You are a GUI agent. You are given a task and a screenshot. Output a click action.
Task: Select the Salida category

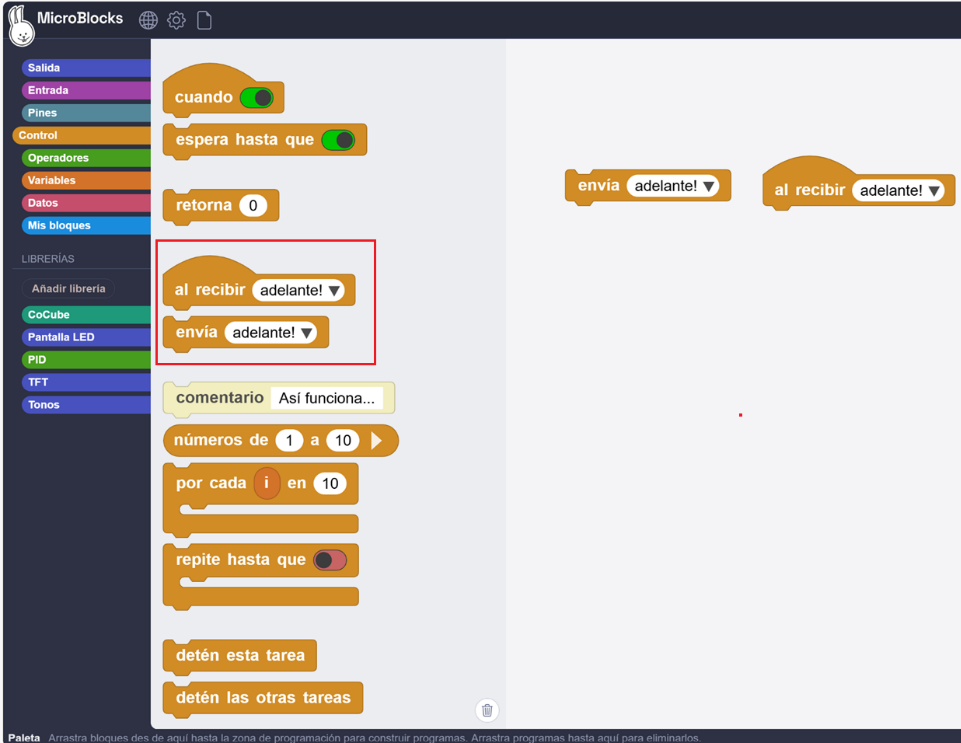click(85, 68)
